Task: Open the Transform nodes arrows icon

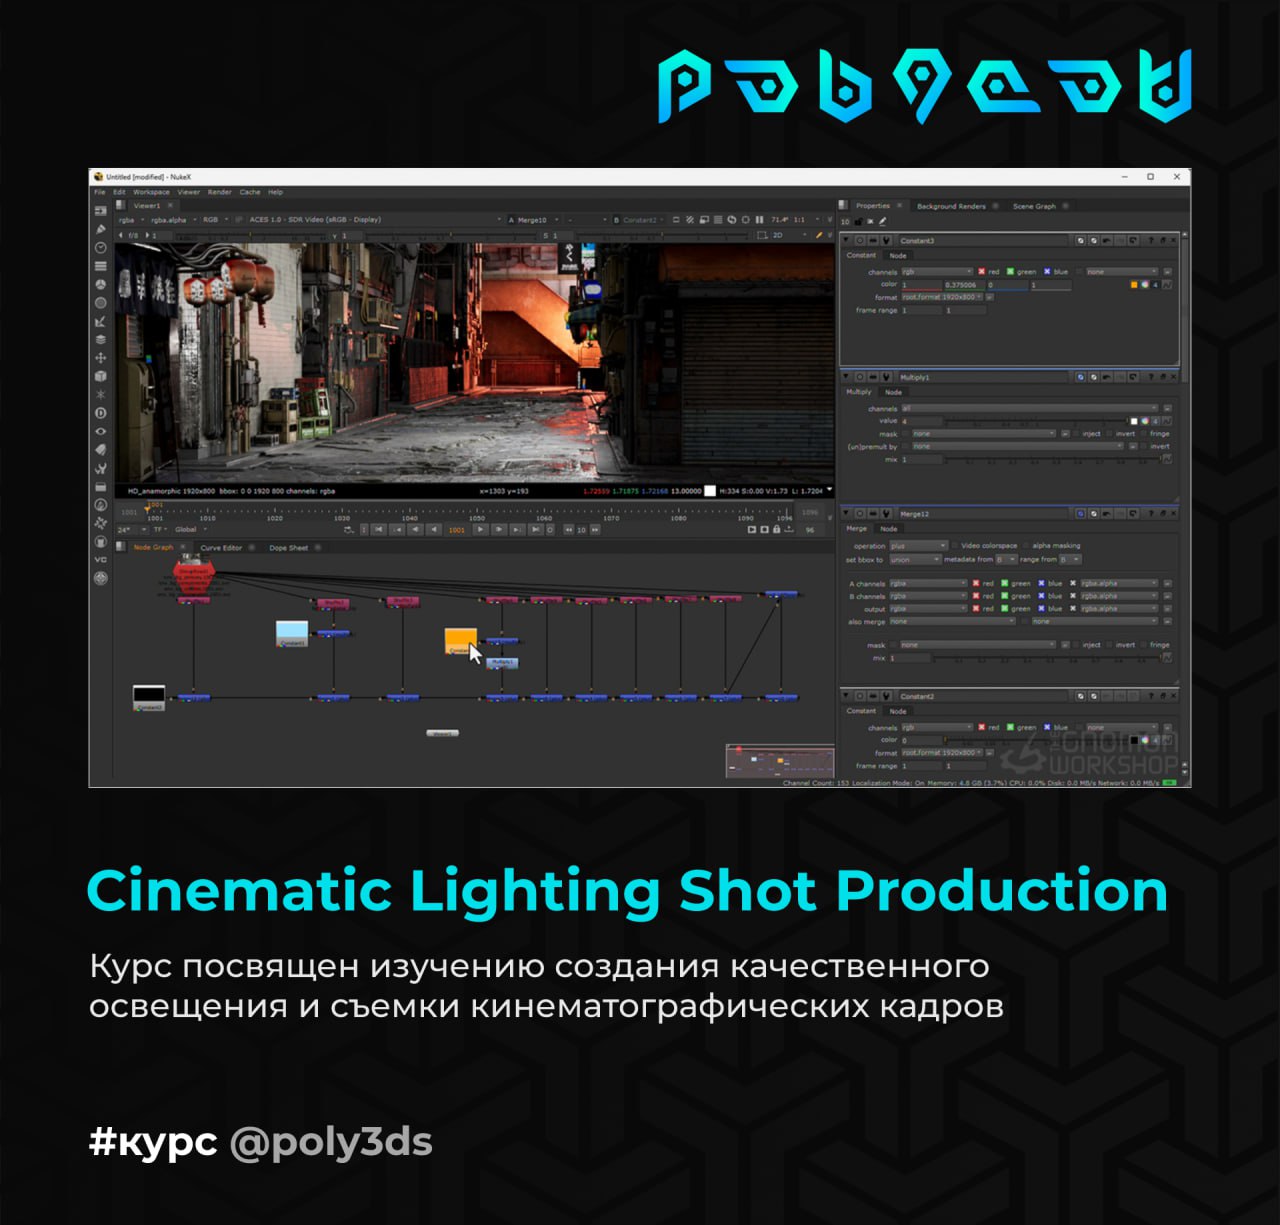Action: pos(100,357)
